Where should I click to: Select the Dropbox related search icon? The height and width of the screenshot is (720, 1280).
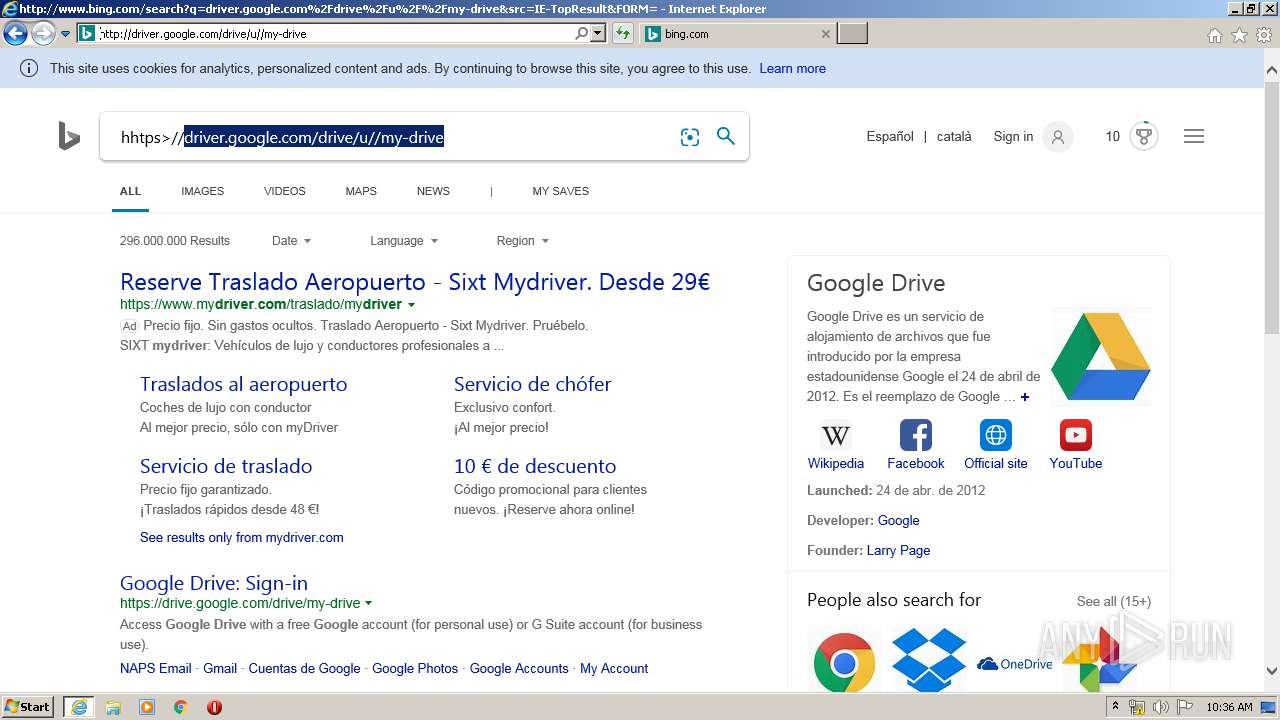929,660
